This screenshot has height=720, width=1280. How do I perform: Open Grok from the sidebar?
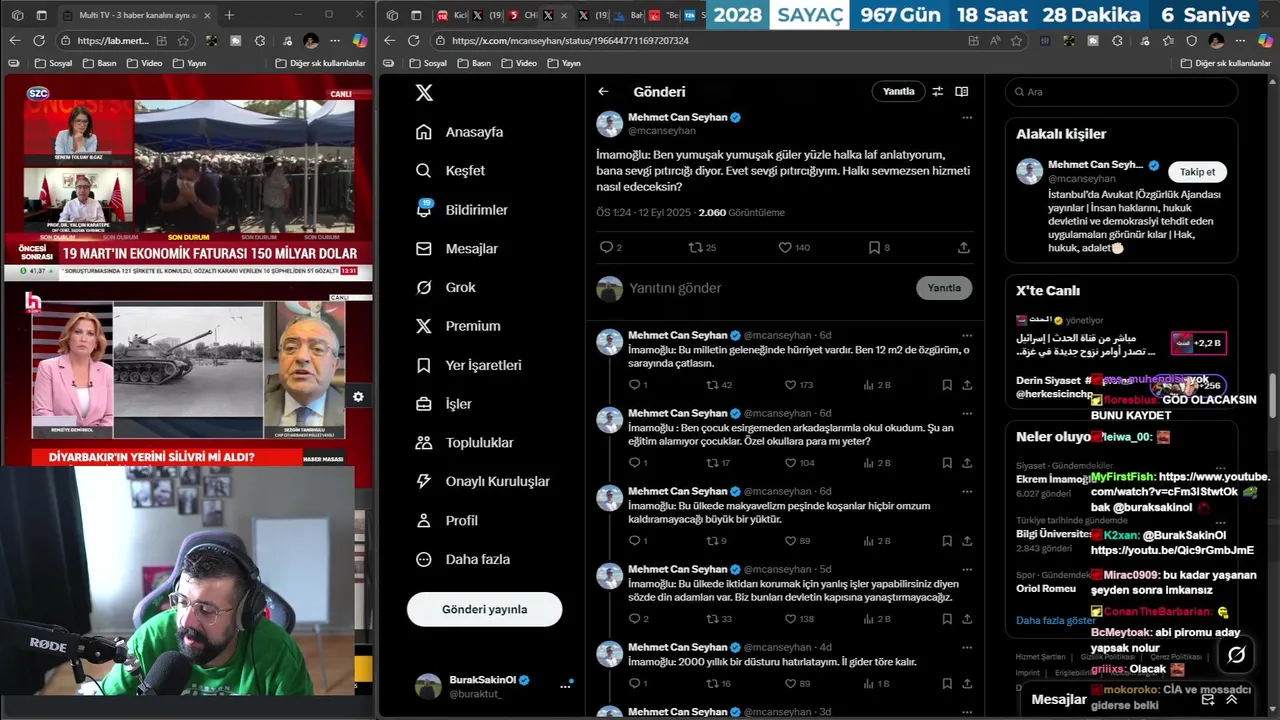coord(446,287)
